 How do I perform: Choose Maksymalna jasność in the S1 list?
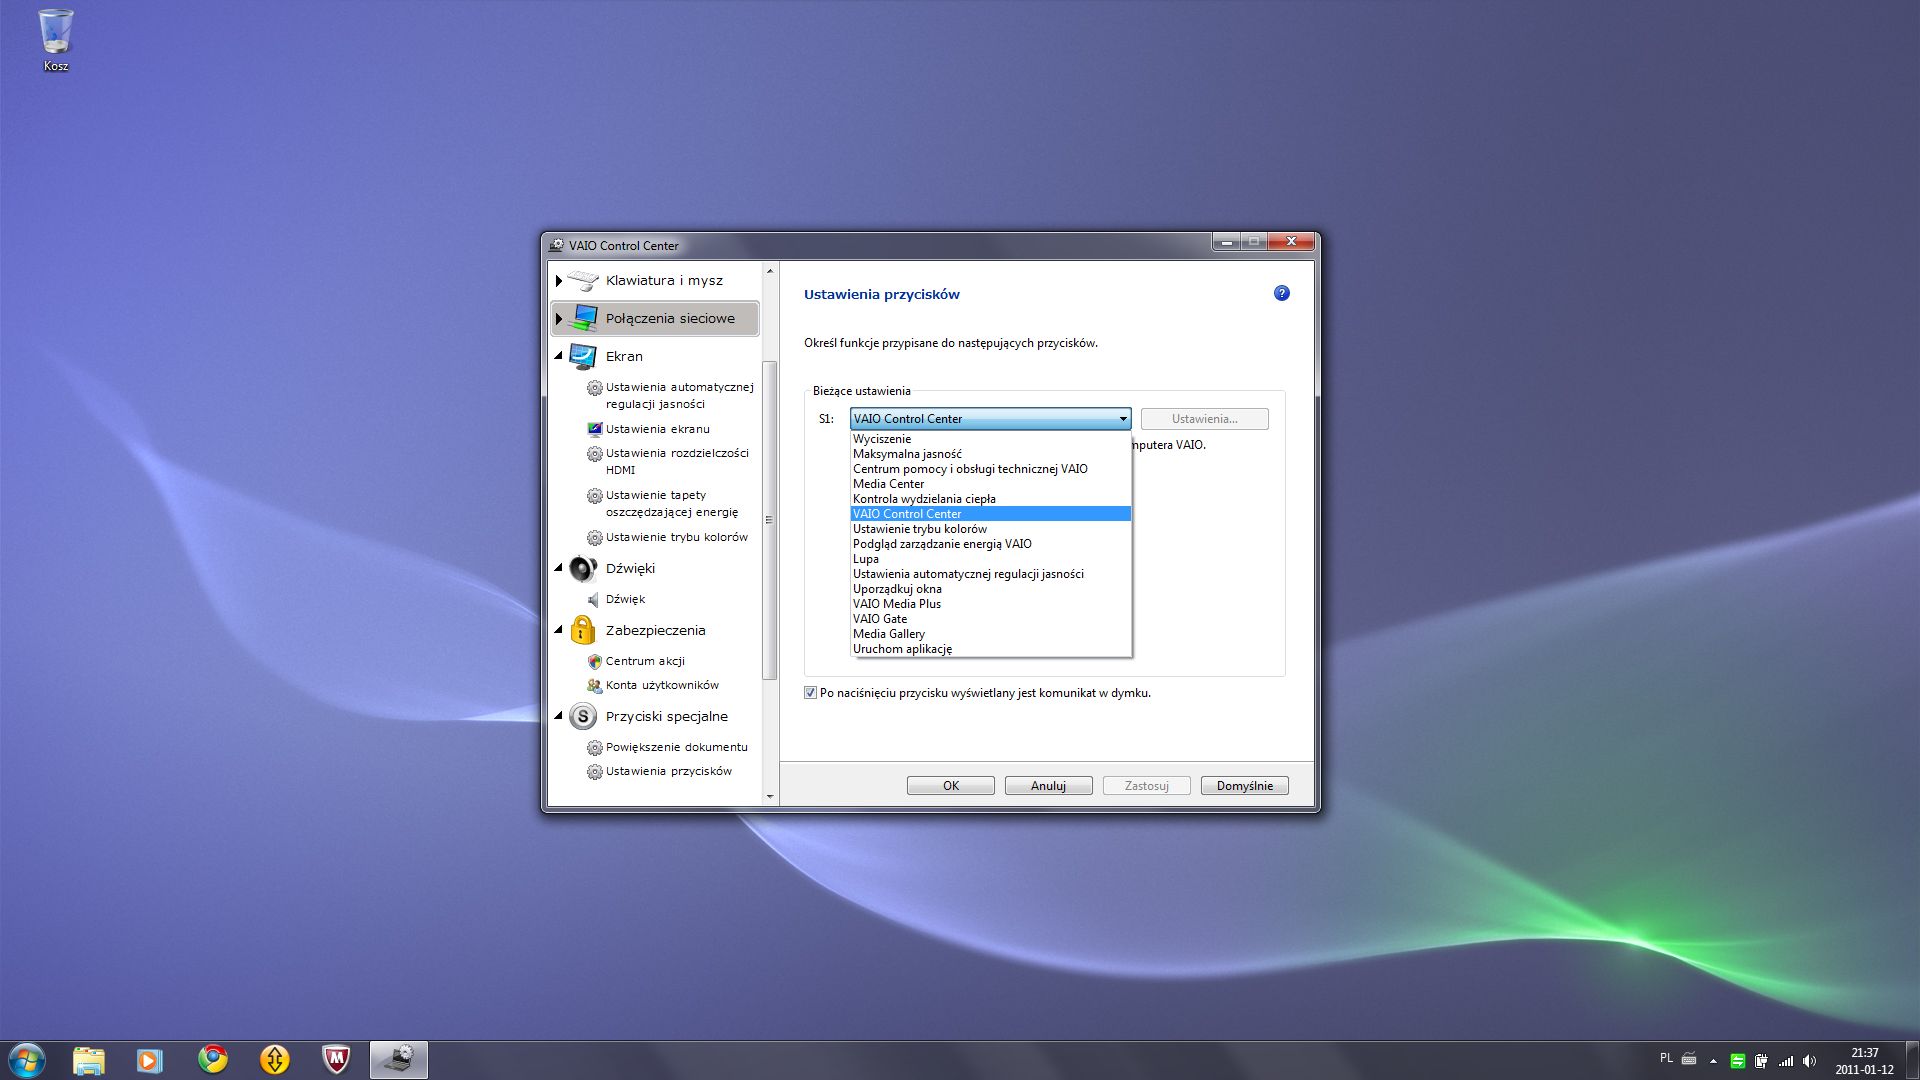point(990,454)
